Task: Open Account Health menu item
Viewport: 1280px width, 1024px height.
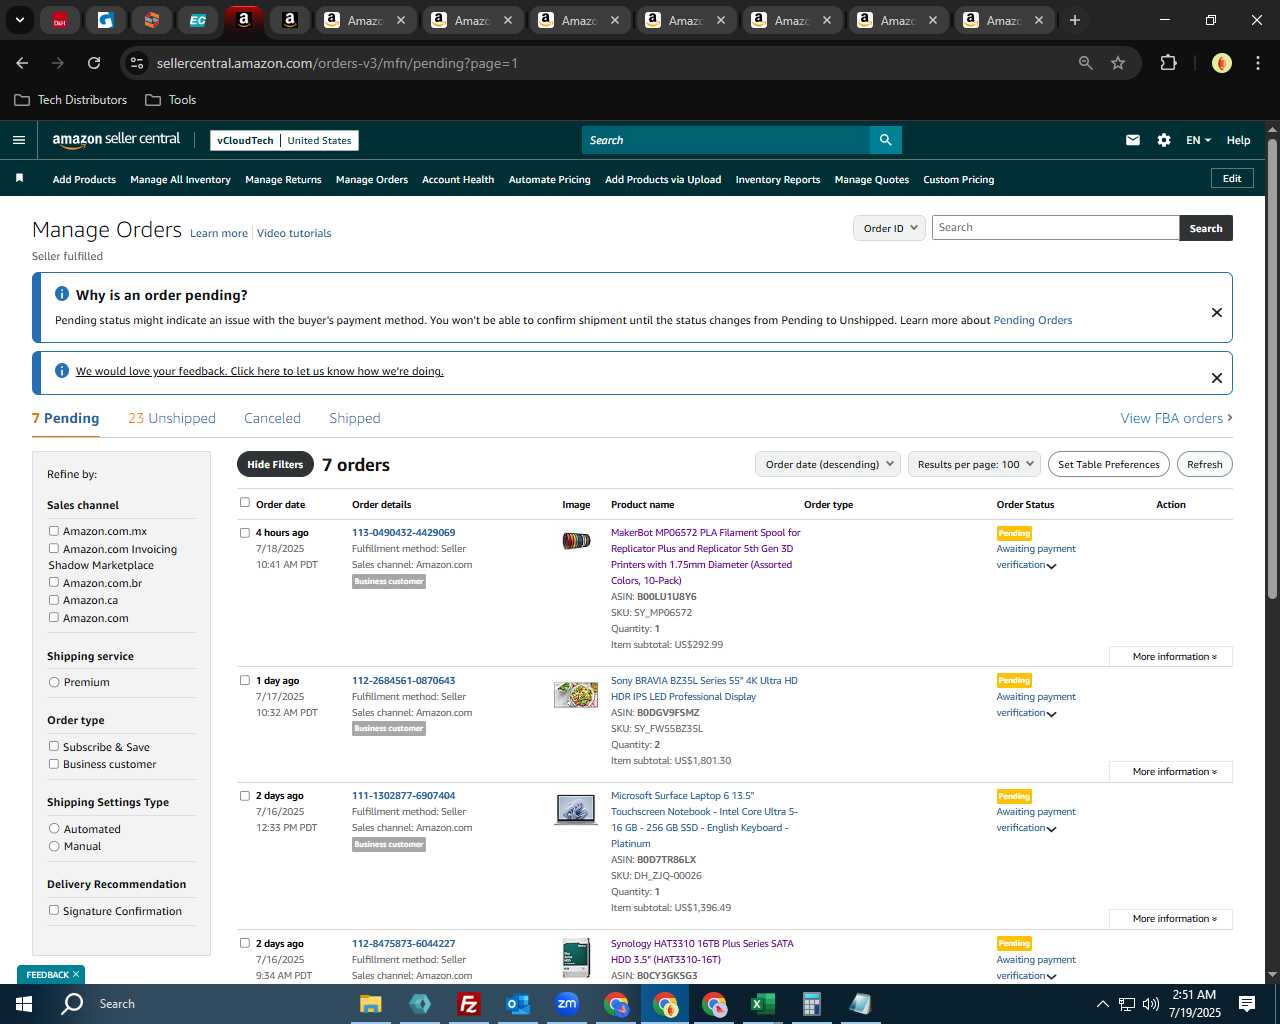Action: click(x=458, y=180)
